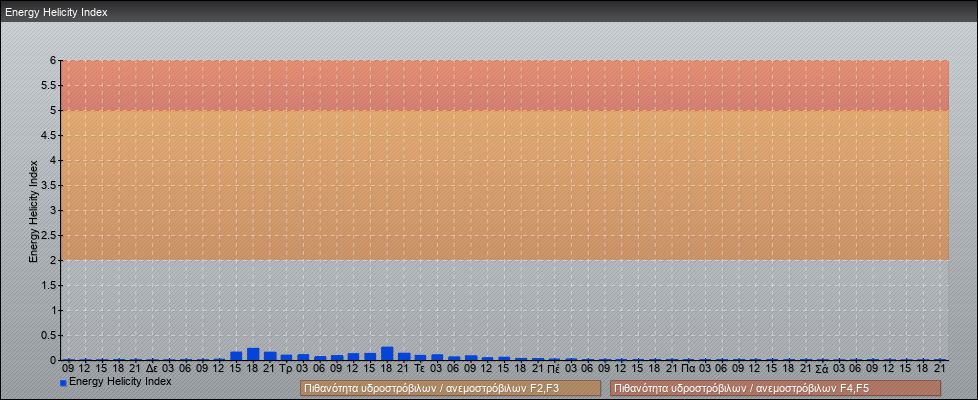The height and width of the screenshot is (400, 978).
Task: Click the y-axis value 2 label
Action: click(x=55, y=260)
